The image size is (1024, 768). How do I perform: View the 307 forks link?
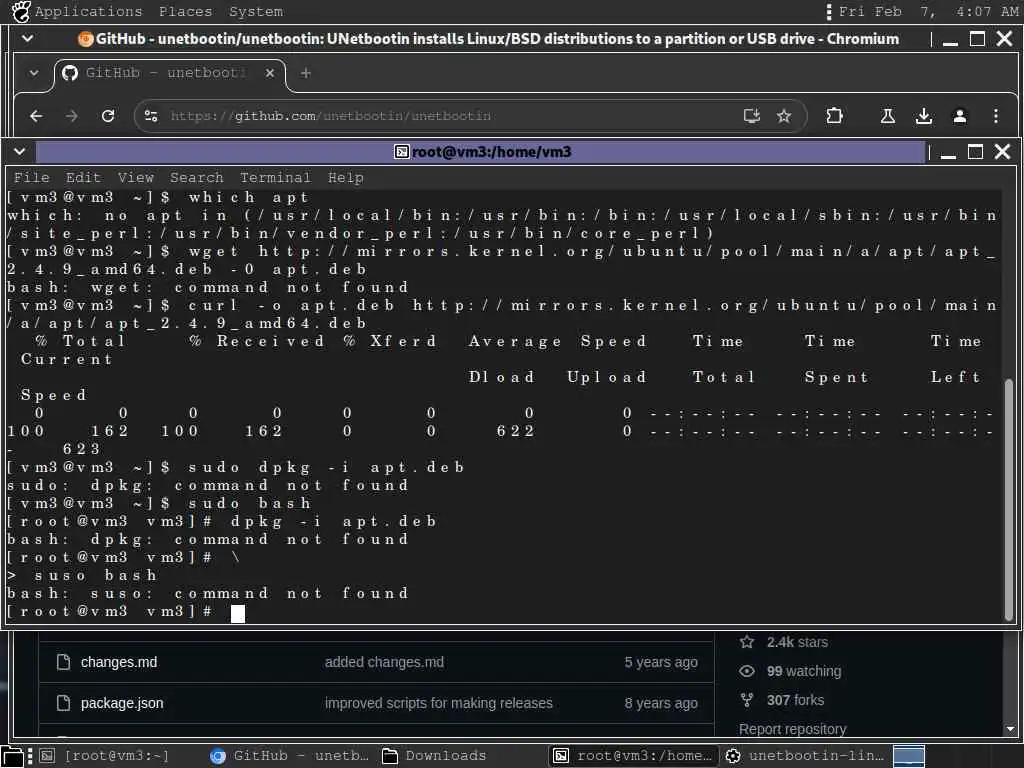pyautogui.click(x=795, y=700)
